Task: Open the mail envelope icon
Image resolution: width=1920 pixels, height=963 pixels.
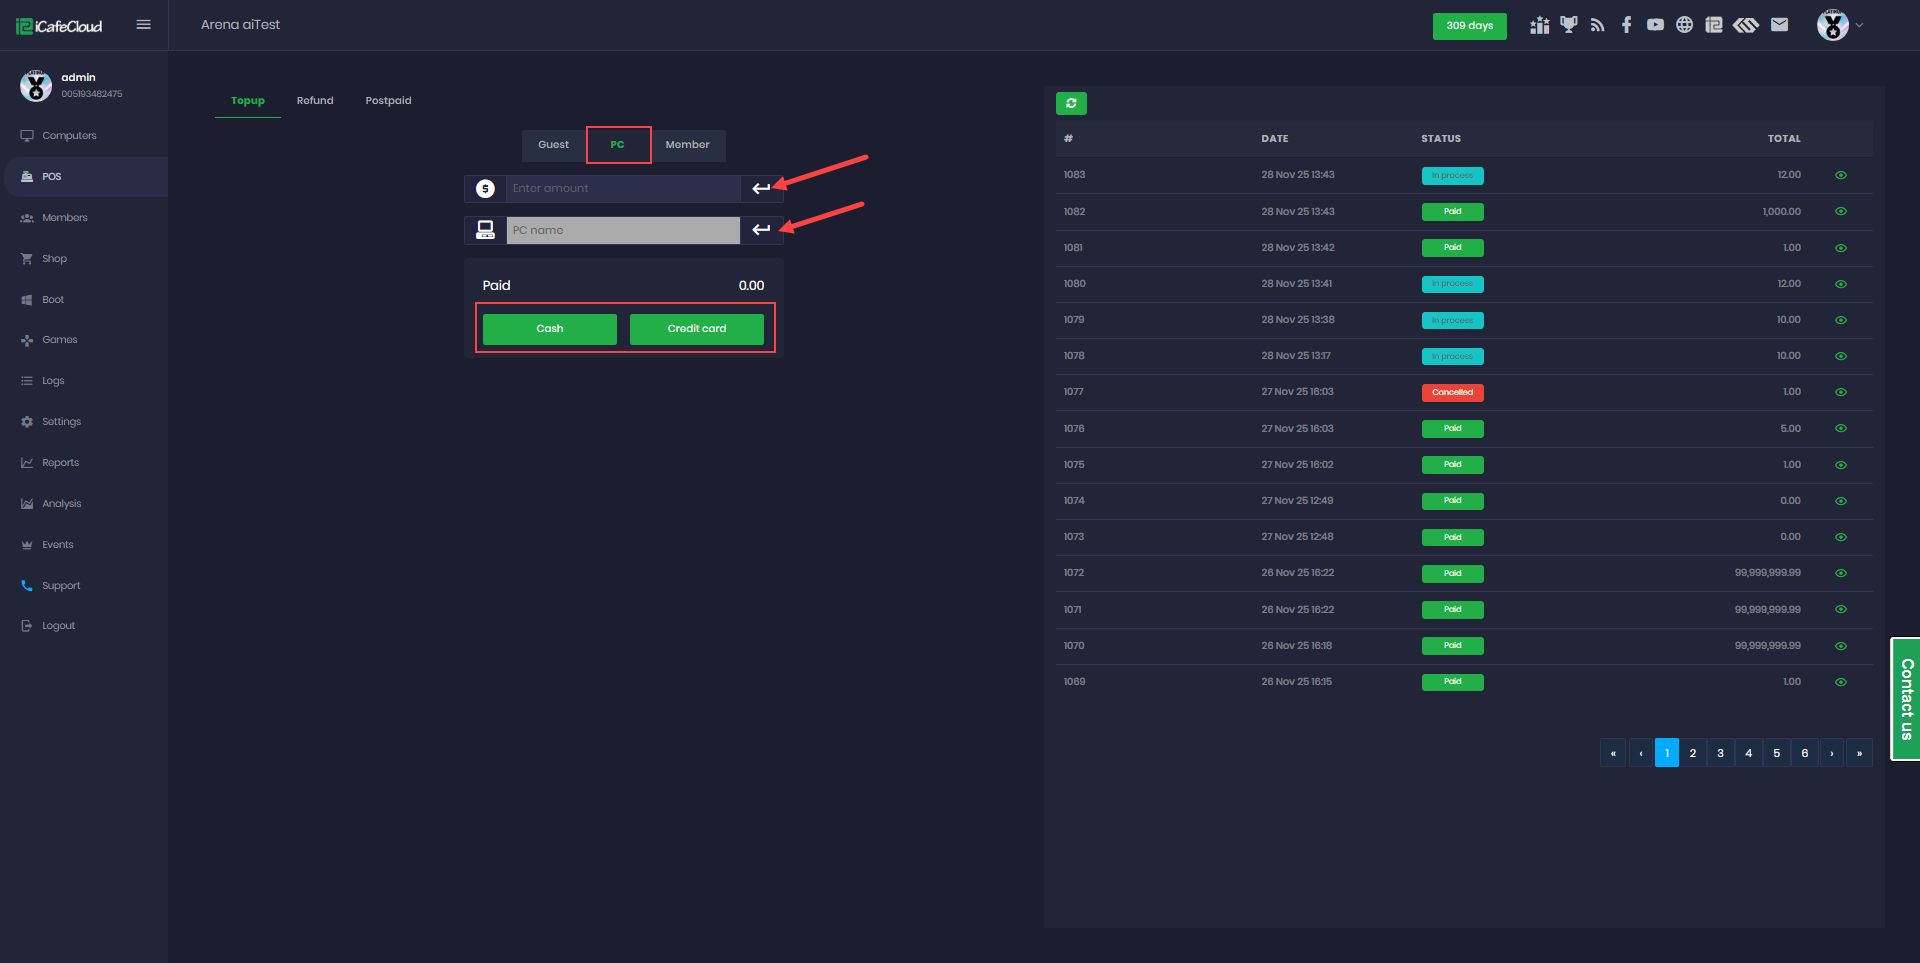Action: 1779,25
